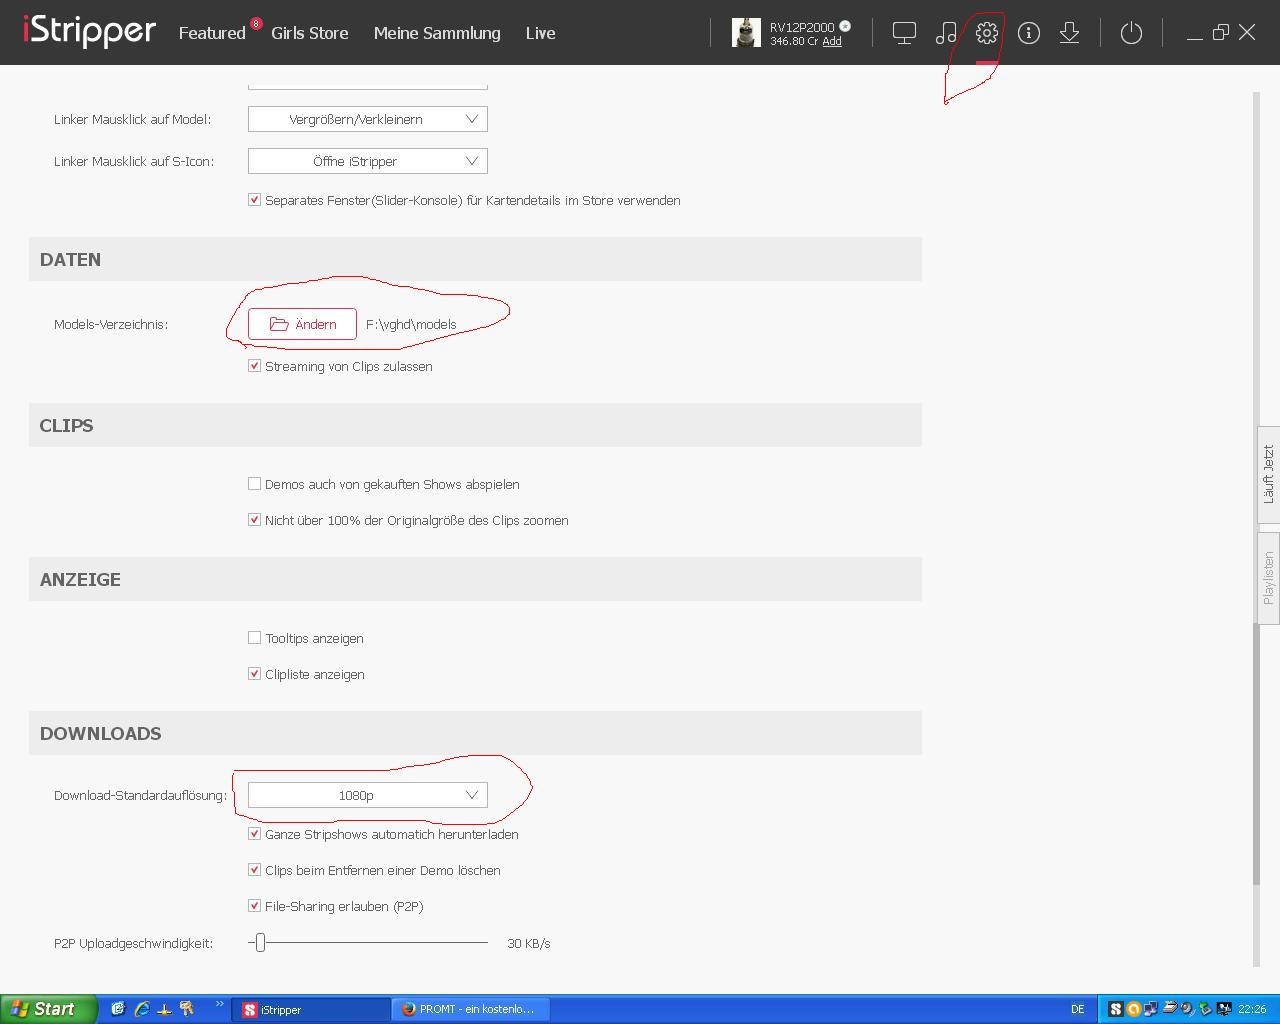Click the gear settings icon
This screenshot has width=1280, height=1024.
pyautogui.click(x=987, y=33)
